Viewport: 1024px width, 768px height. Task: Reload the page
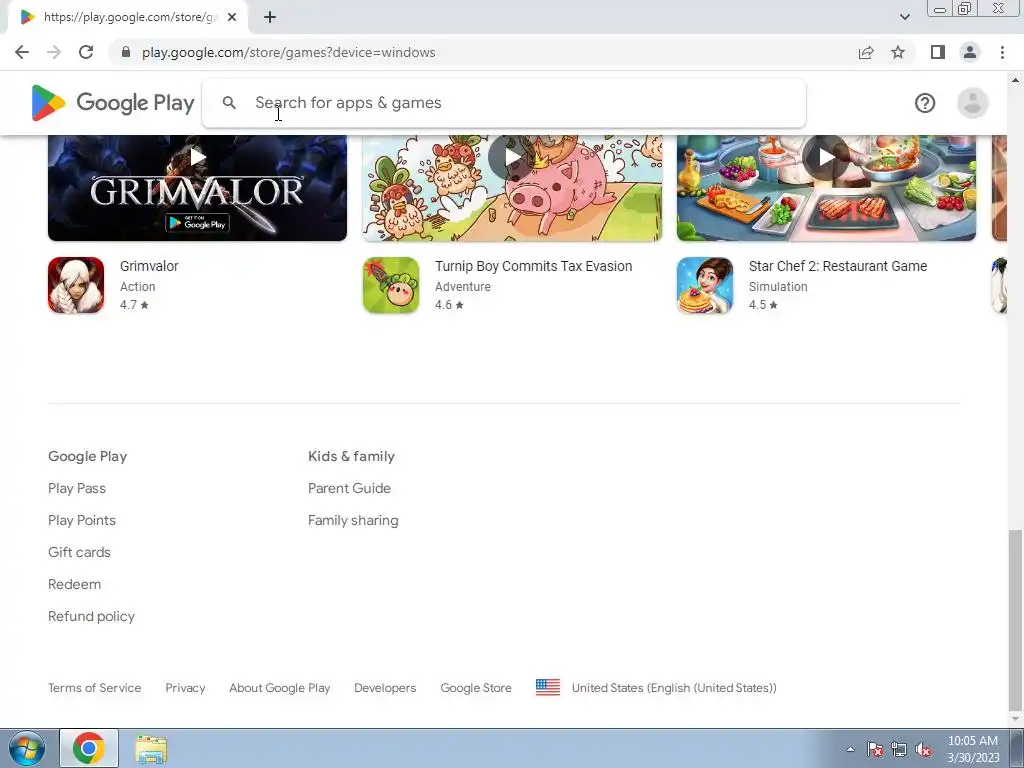[86, 52]
